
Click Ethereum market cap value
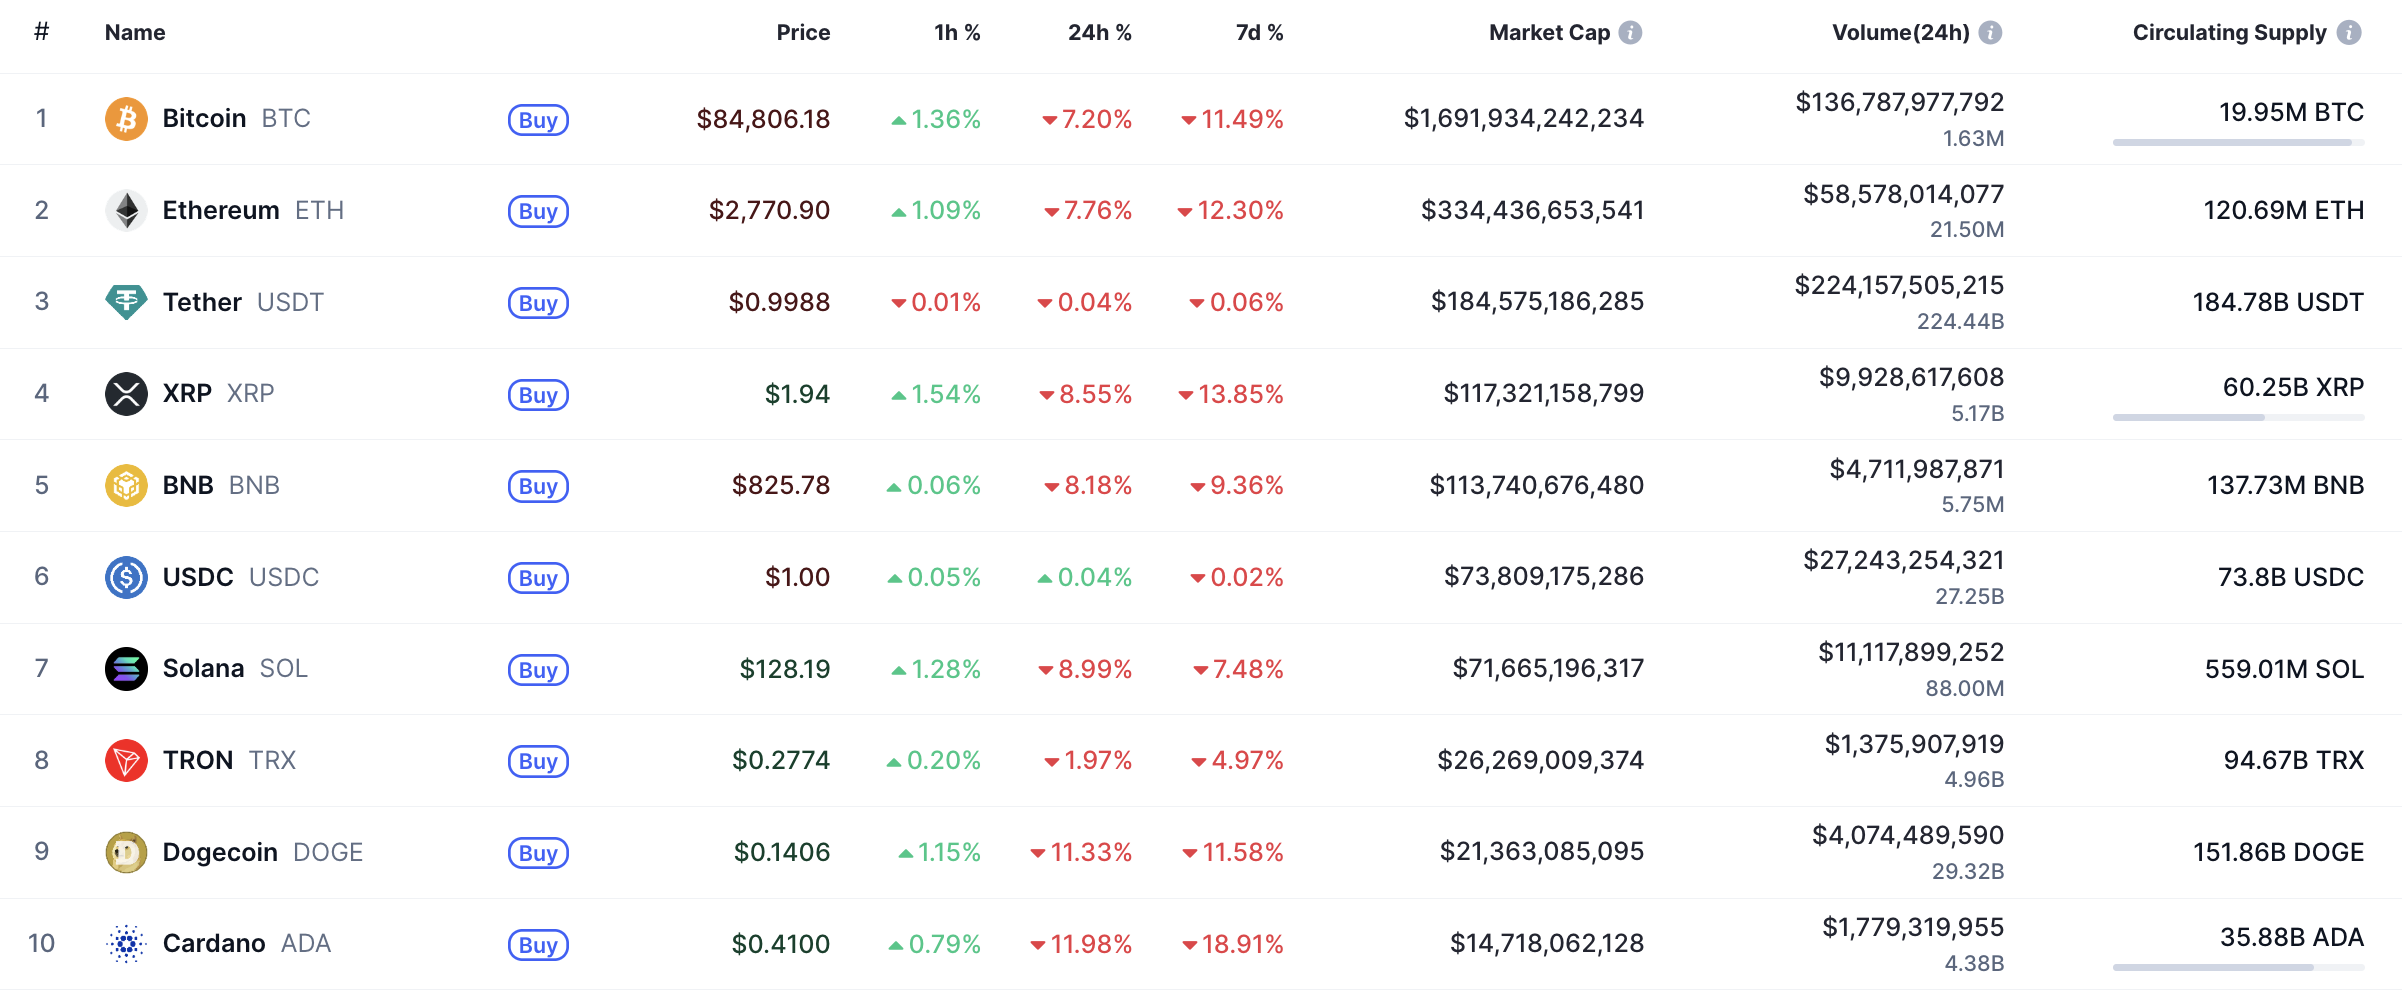click(x=1532, y=210)
